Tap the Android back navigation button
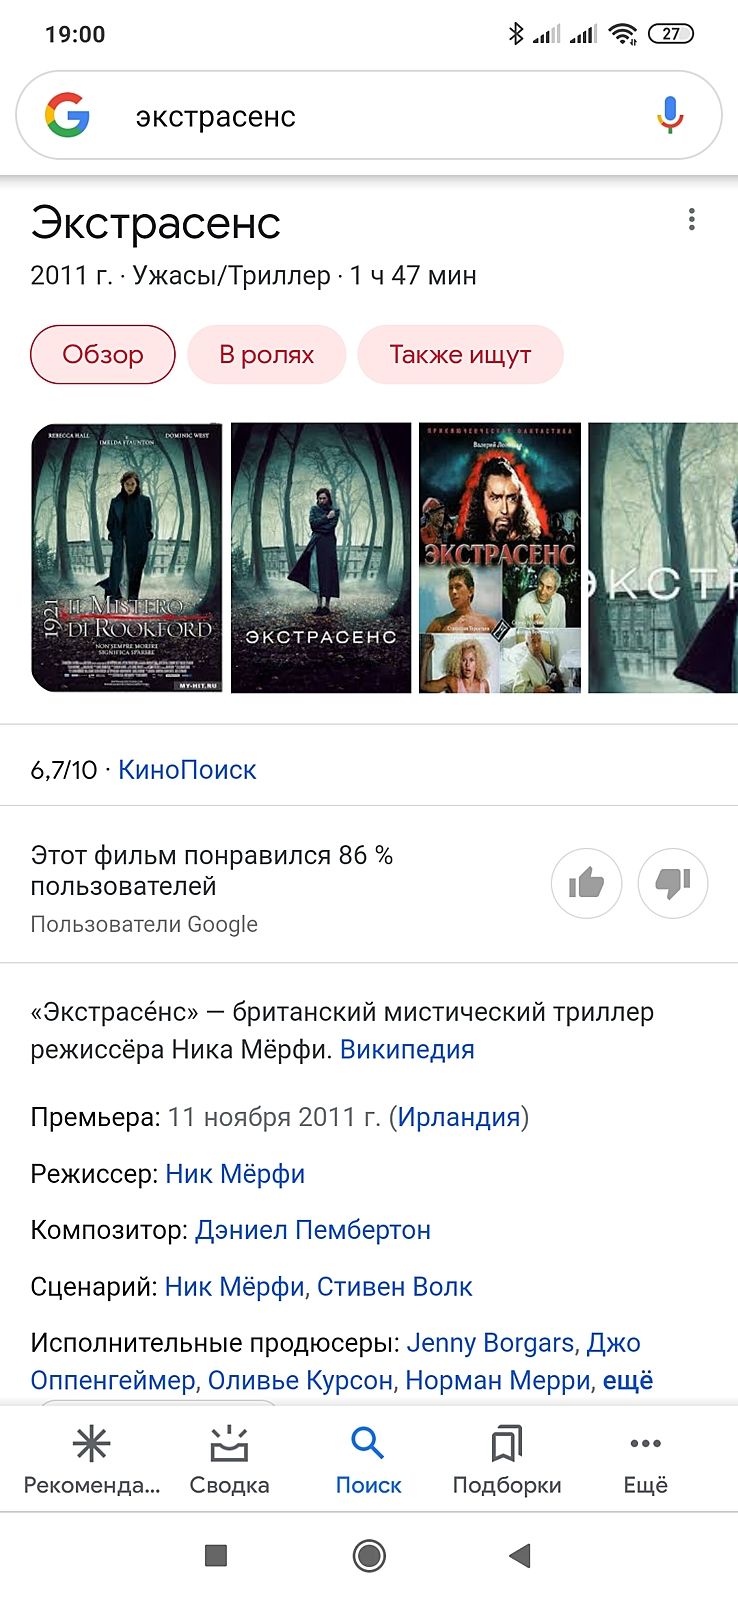This screenshot has width=738, height=1600. [x=519, y=1555]
